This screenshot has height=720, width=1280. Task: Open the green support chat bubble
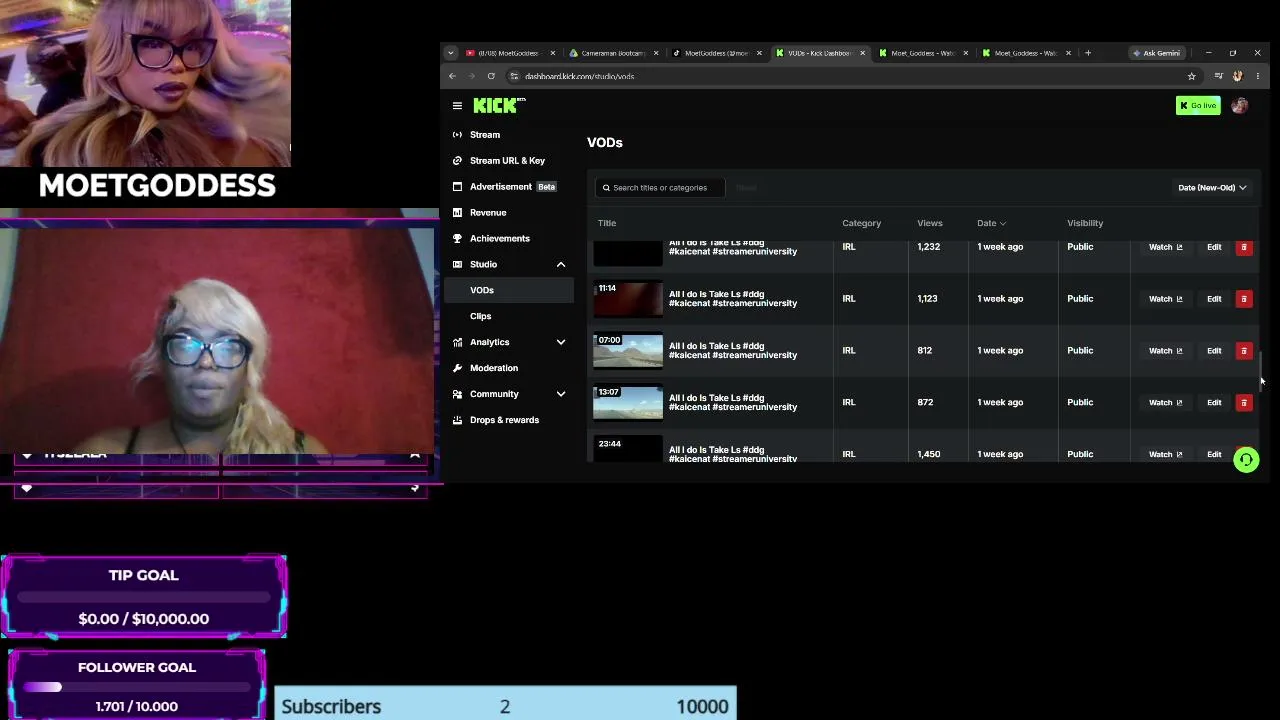1246,459
